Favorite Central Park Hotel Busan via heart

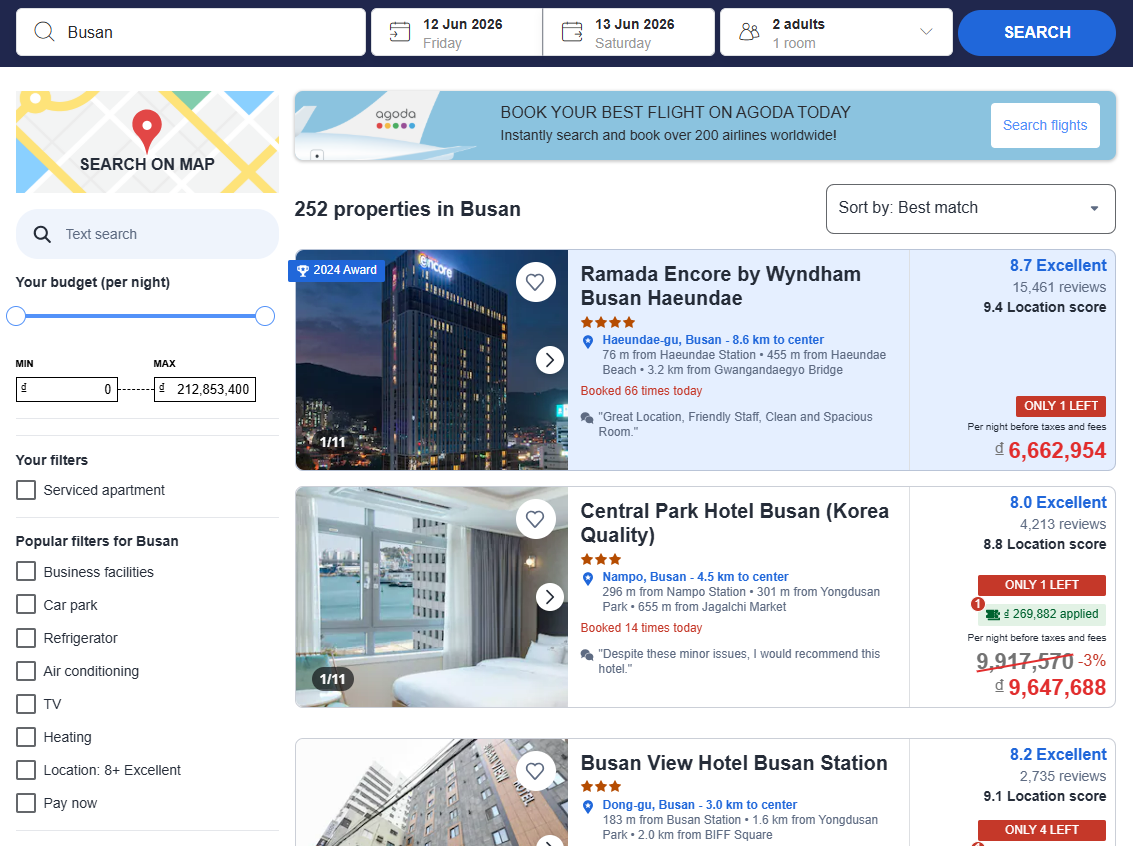click(535, 519)
